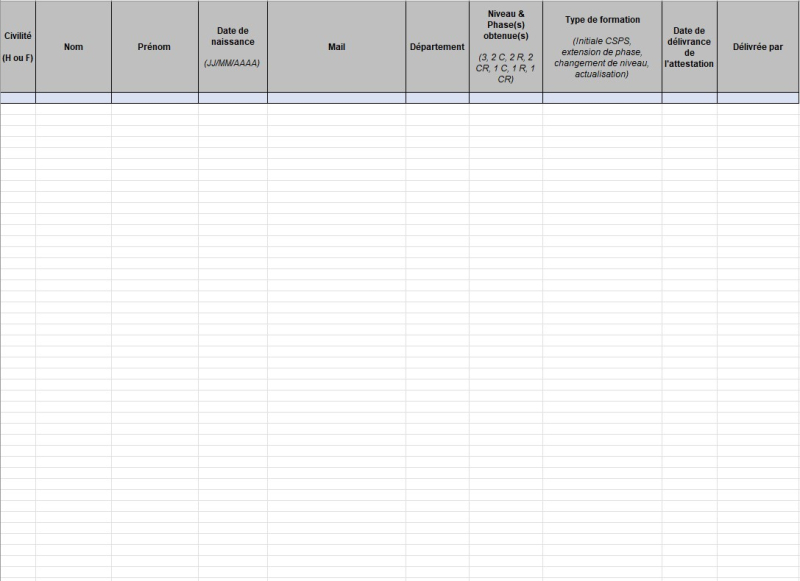This screenshot has height=581, width=800.
Task: Select first blue cell under Date de délivrance
Action: (x=689, y=98)
